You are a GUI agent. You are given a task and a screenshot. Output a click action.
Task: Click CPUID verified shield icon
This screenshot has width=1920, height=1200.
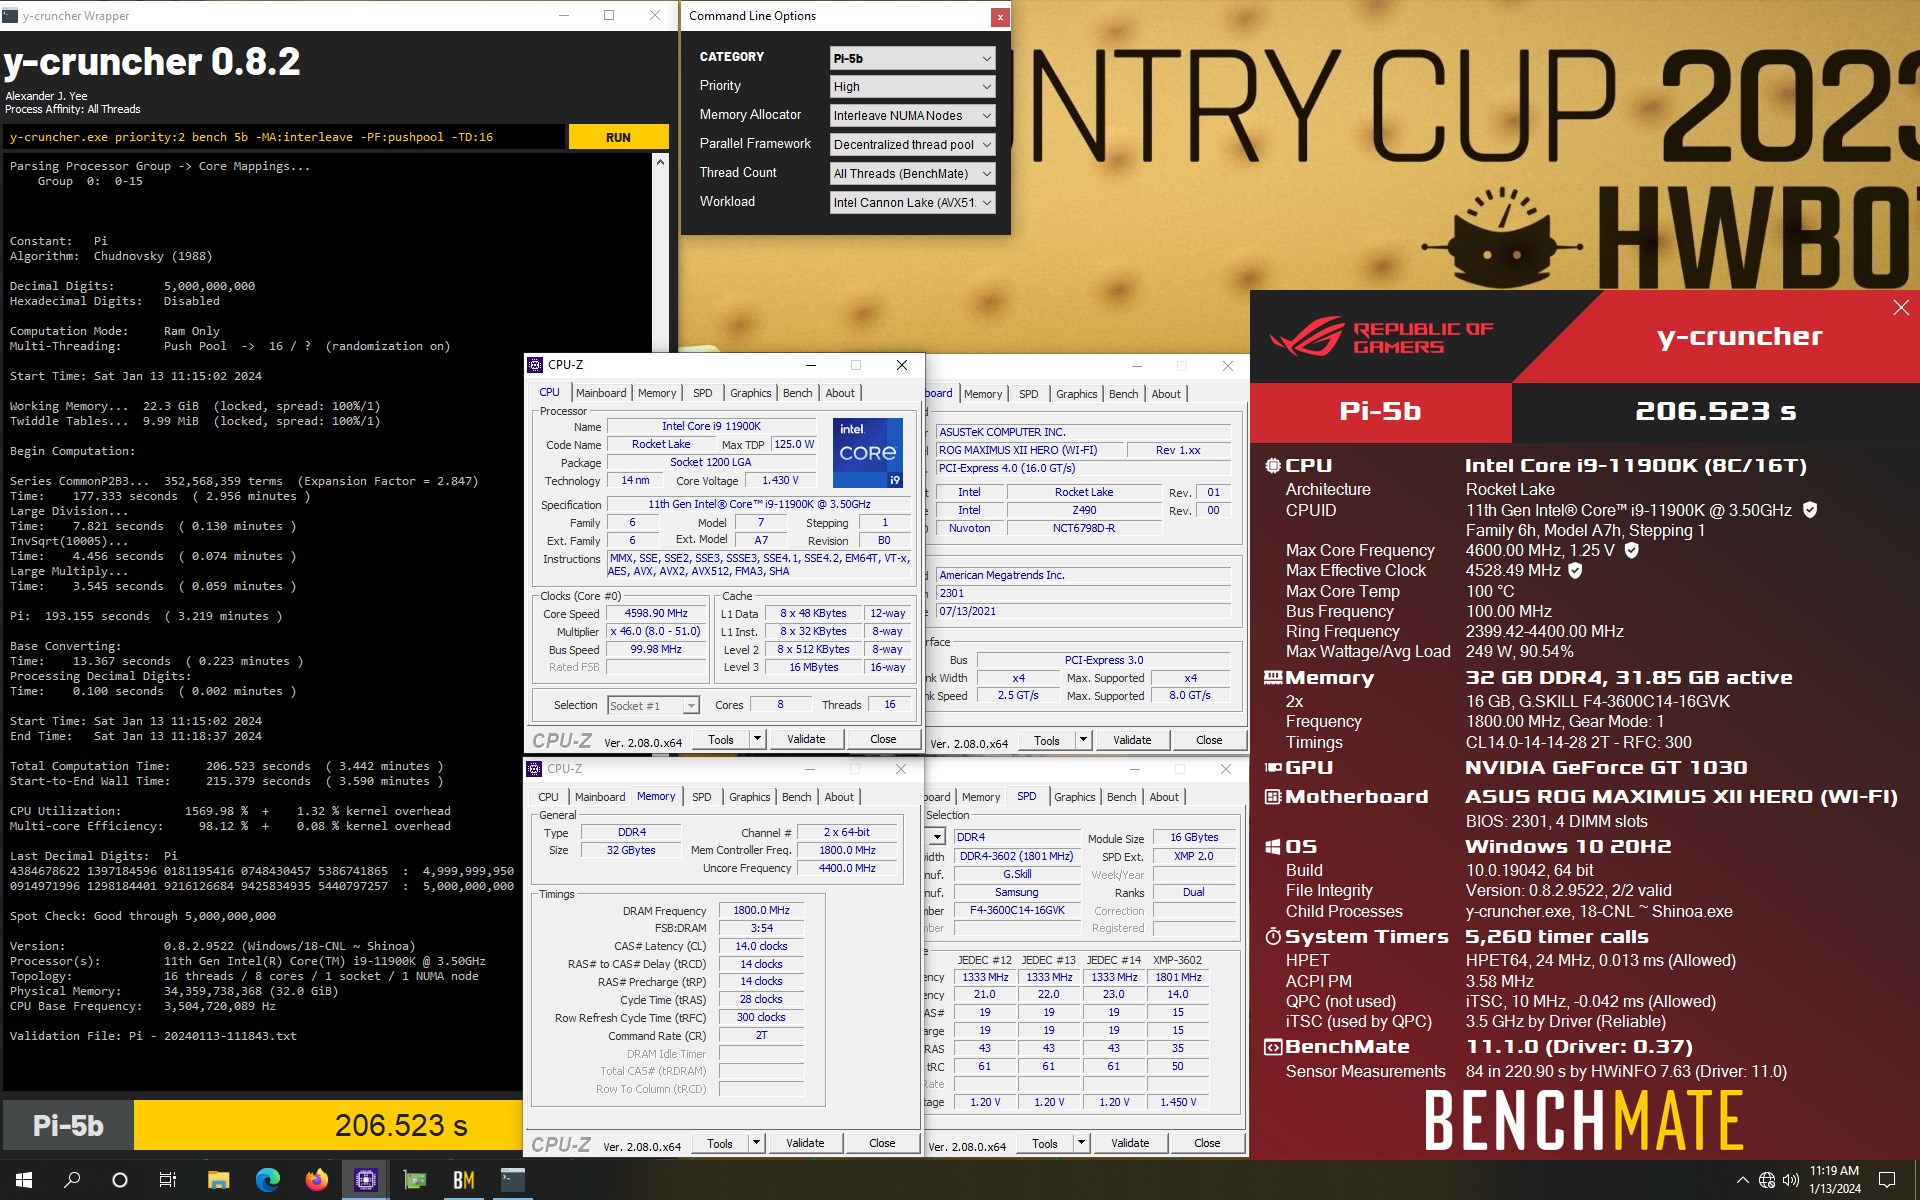click(1810, 510)
